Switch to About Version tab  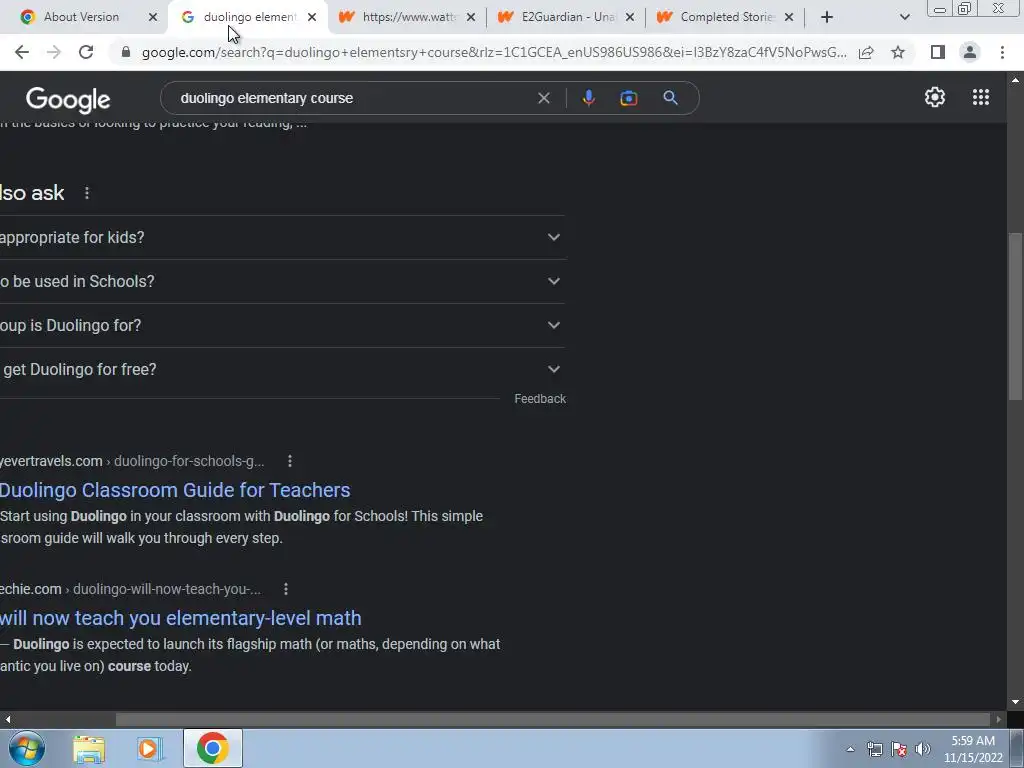point(82,17)
